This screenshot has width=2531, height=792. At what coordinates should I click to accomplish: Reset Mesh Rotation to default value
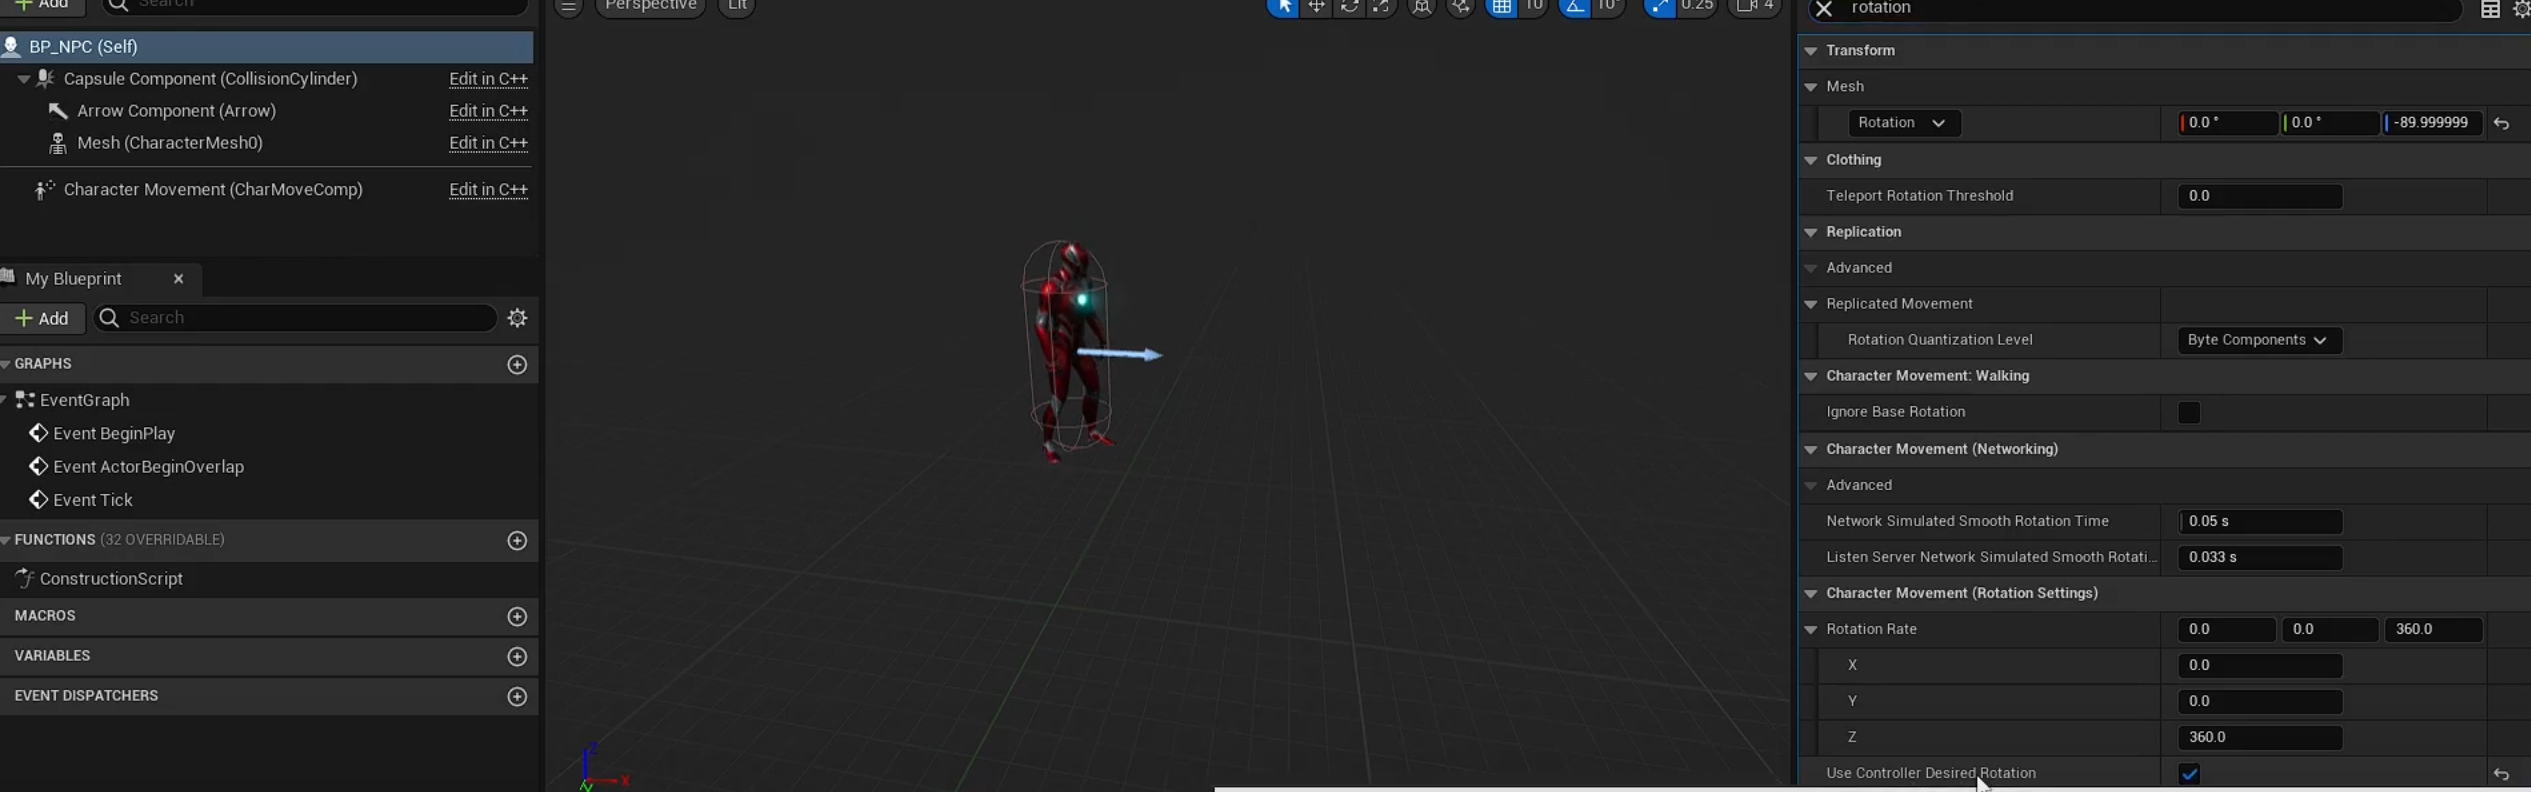tap(2502, 124)
